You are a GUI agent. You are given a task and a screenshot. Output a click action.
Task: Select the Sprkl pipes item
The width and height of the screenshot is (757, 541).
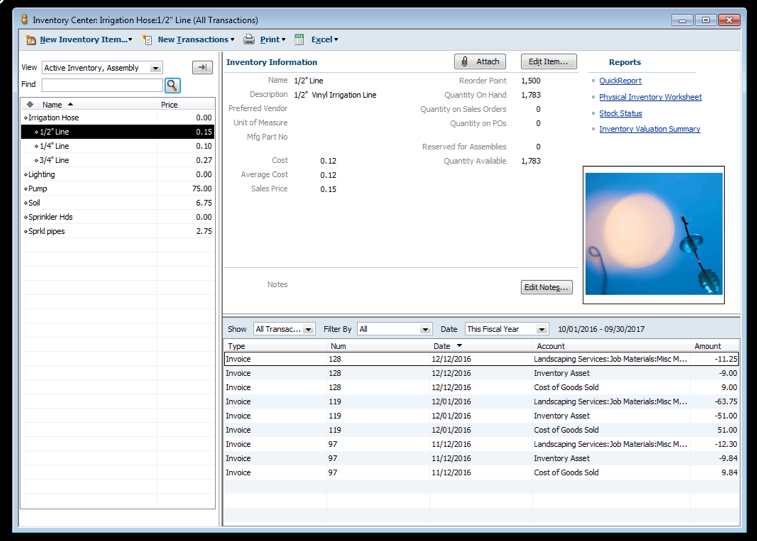tap(118, 231)
